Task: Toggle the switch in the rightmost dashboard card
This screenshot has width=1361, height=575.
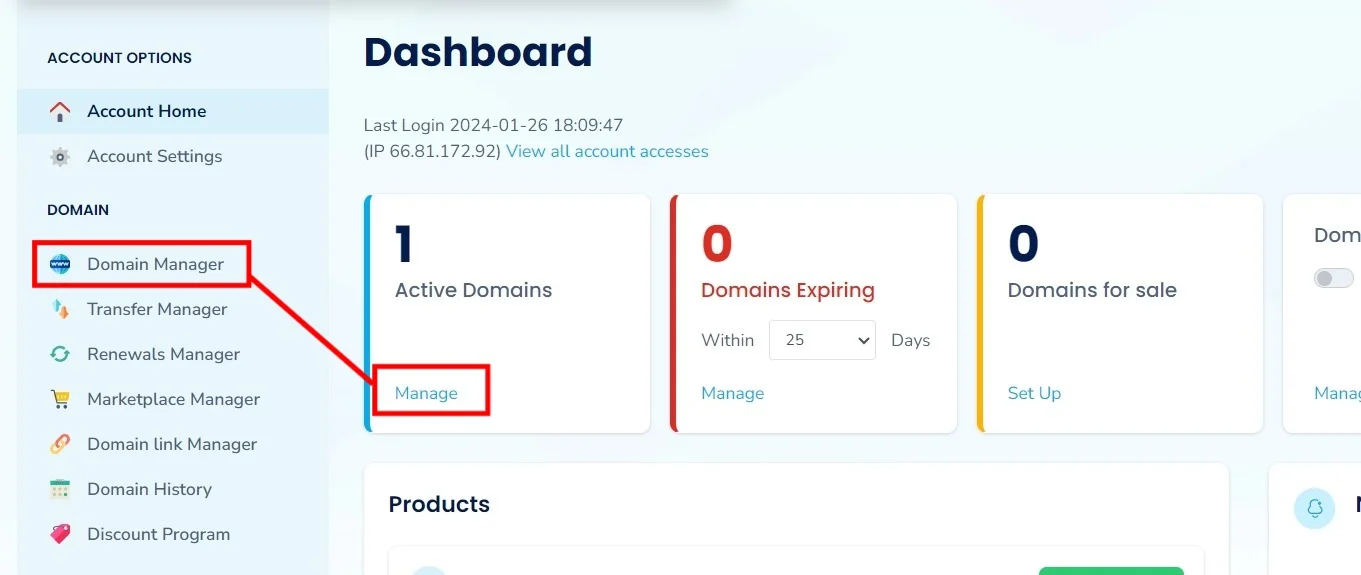Action: (x=1333, y=278)
